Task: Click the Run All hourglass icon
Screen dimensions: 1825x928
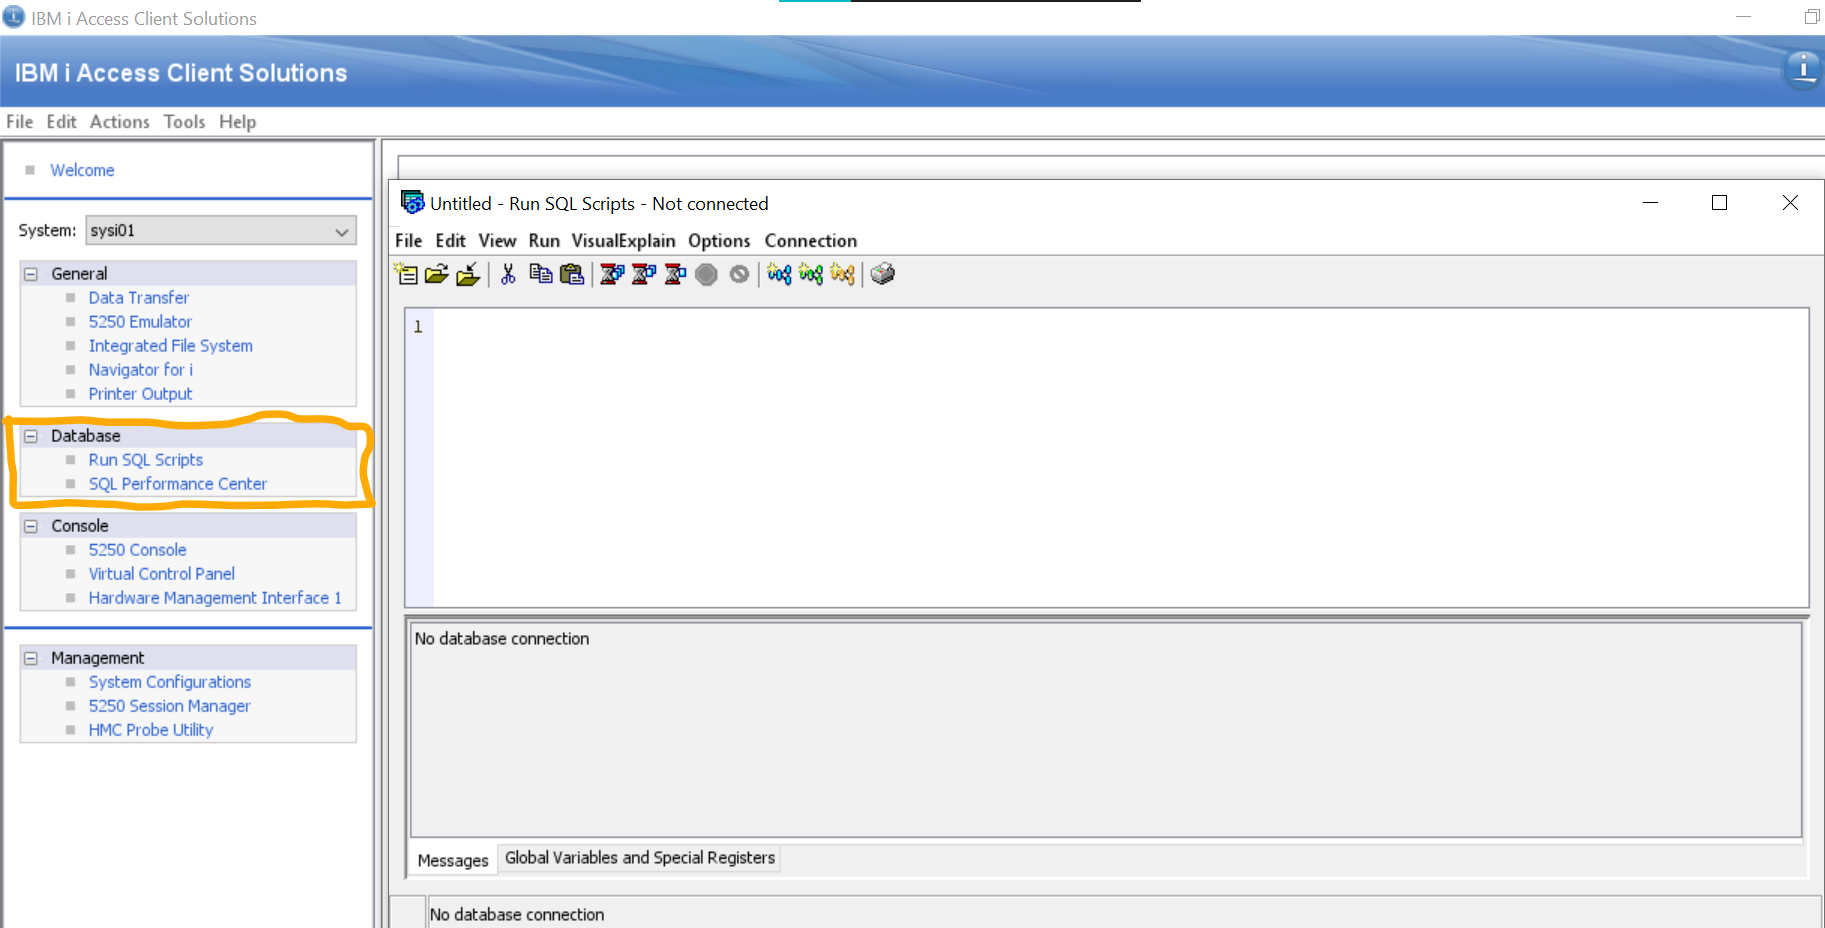Action: coord(612,274)
